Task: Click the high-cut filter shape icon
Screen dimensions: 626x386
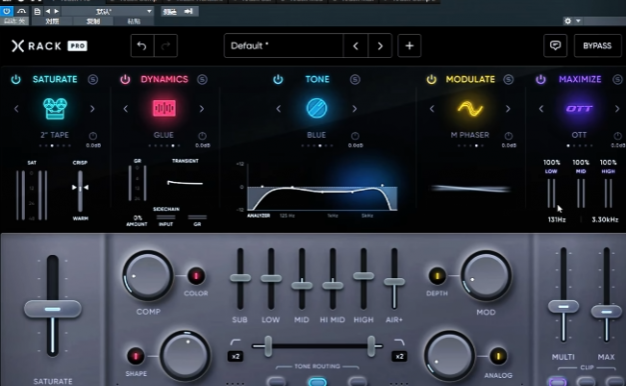Action: tap(399, 342)
